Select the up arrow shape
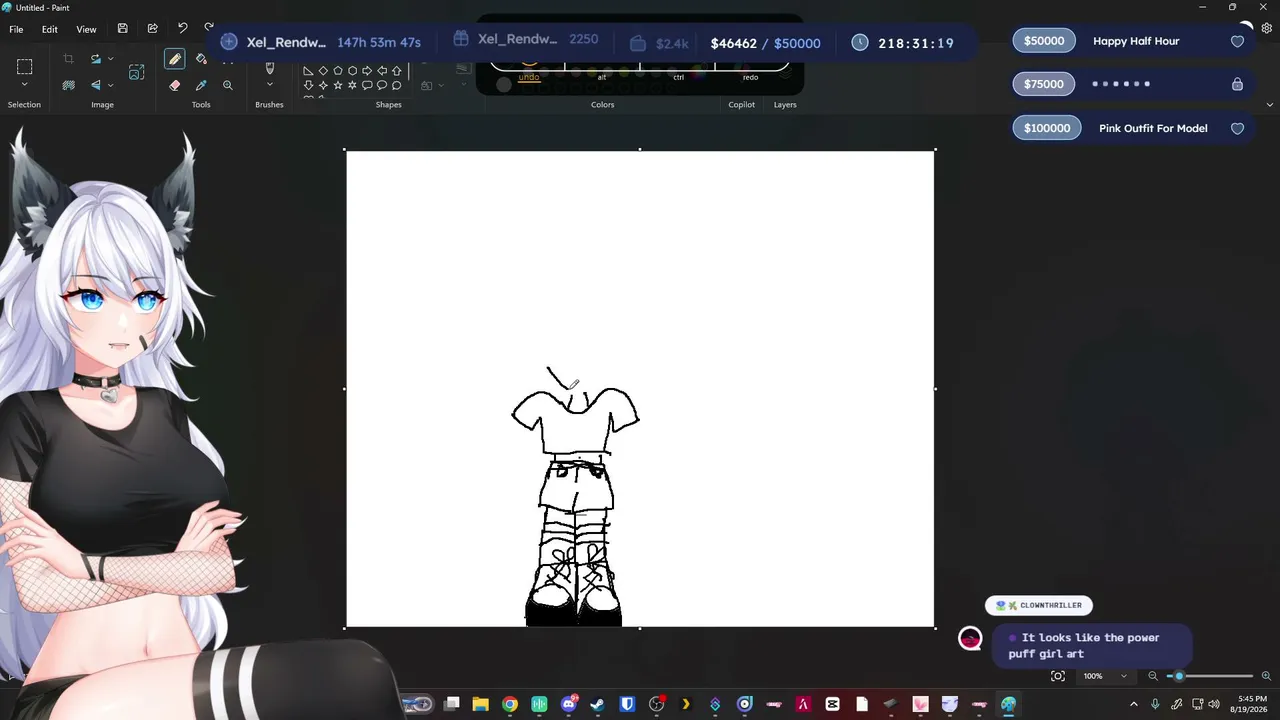This screenshot has width=1280, height=720. tap(397, 71)
